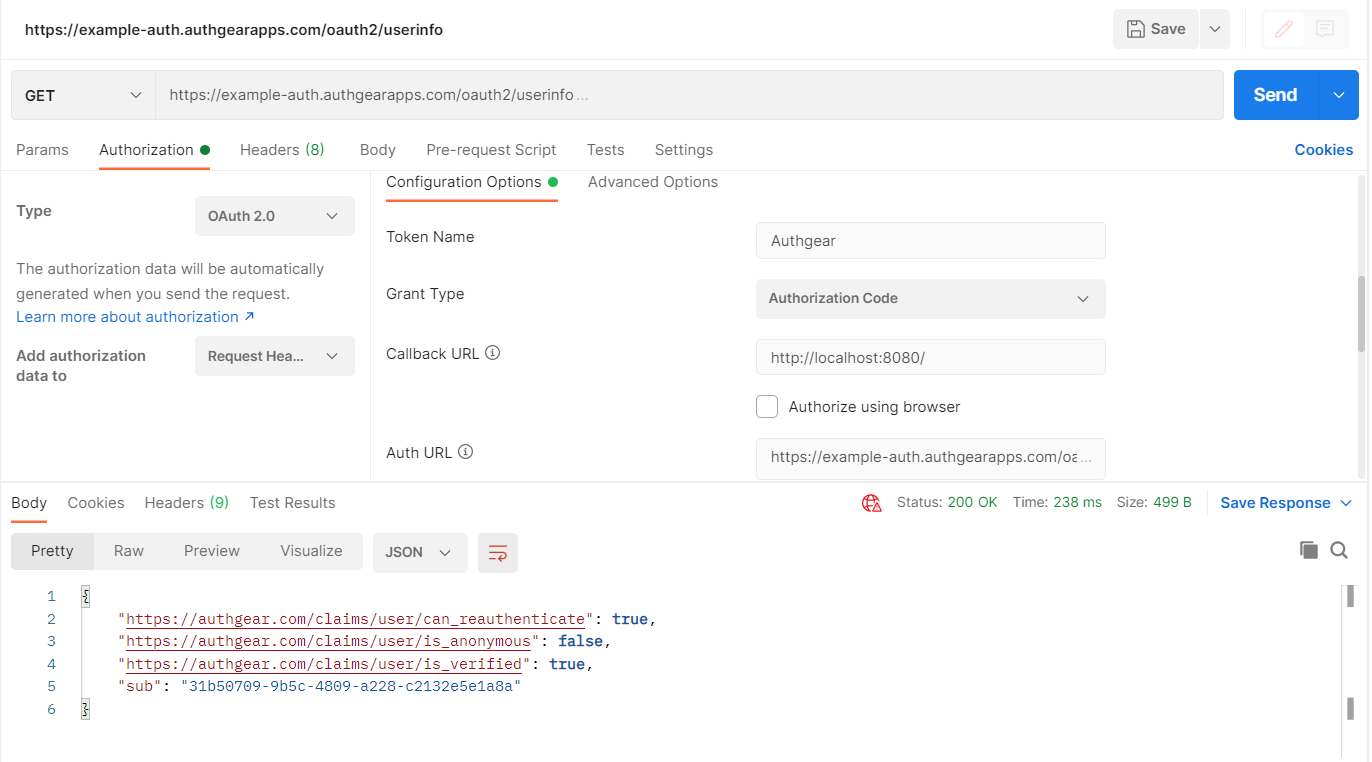
Task: Select the Pretty view button
Action: pyautogui.click(x=52, y=551)
